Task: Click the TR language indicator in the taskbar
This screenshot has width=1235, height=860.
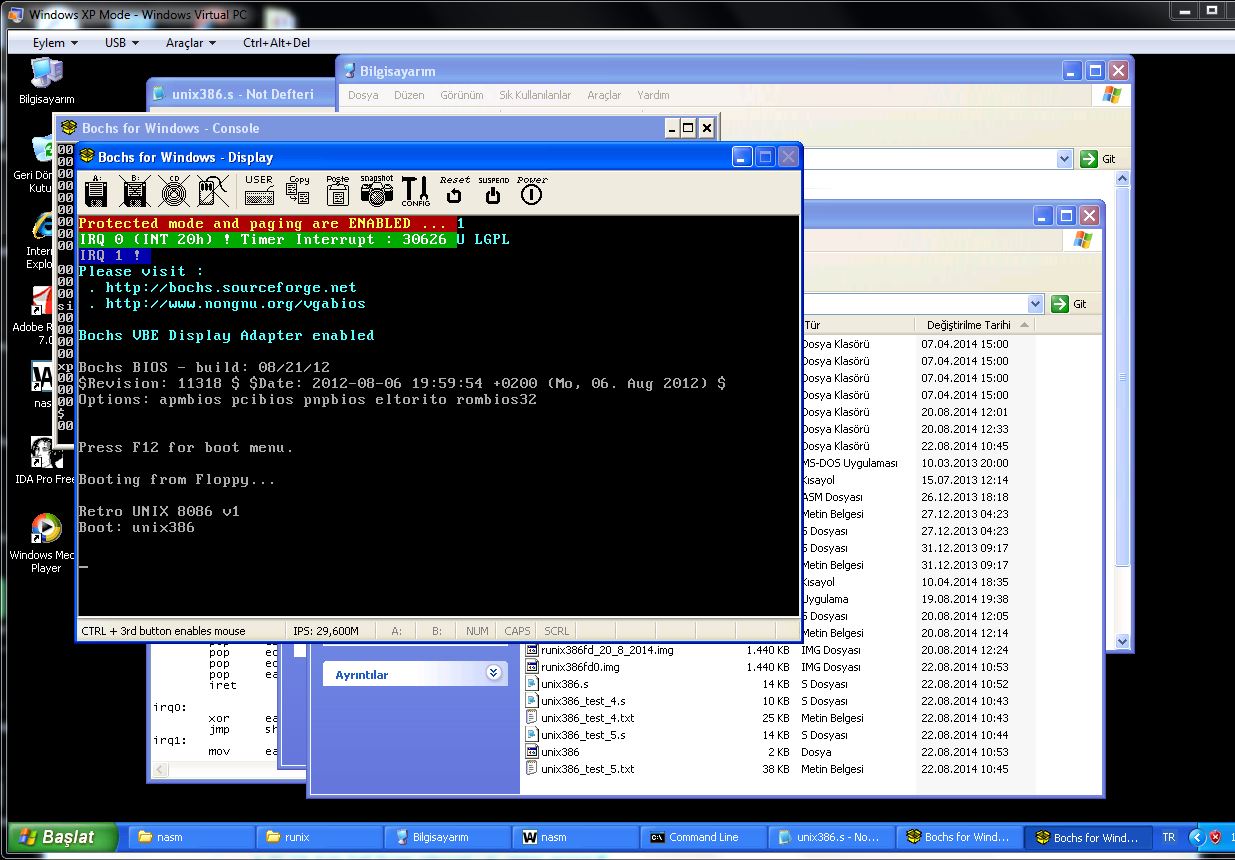Action: [1168, 837]
